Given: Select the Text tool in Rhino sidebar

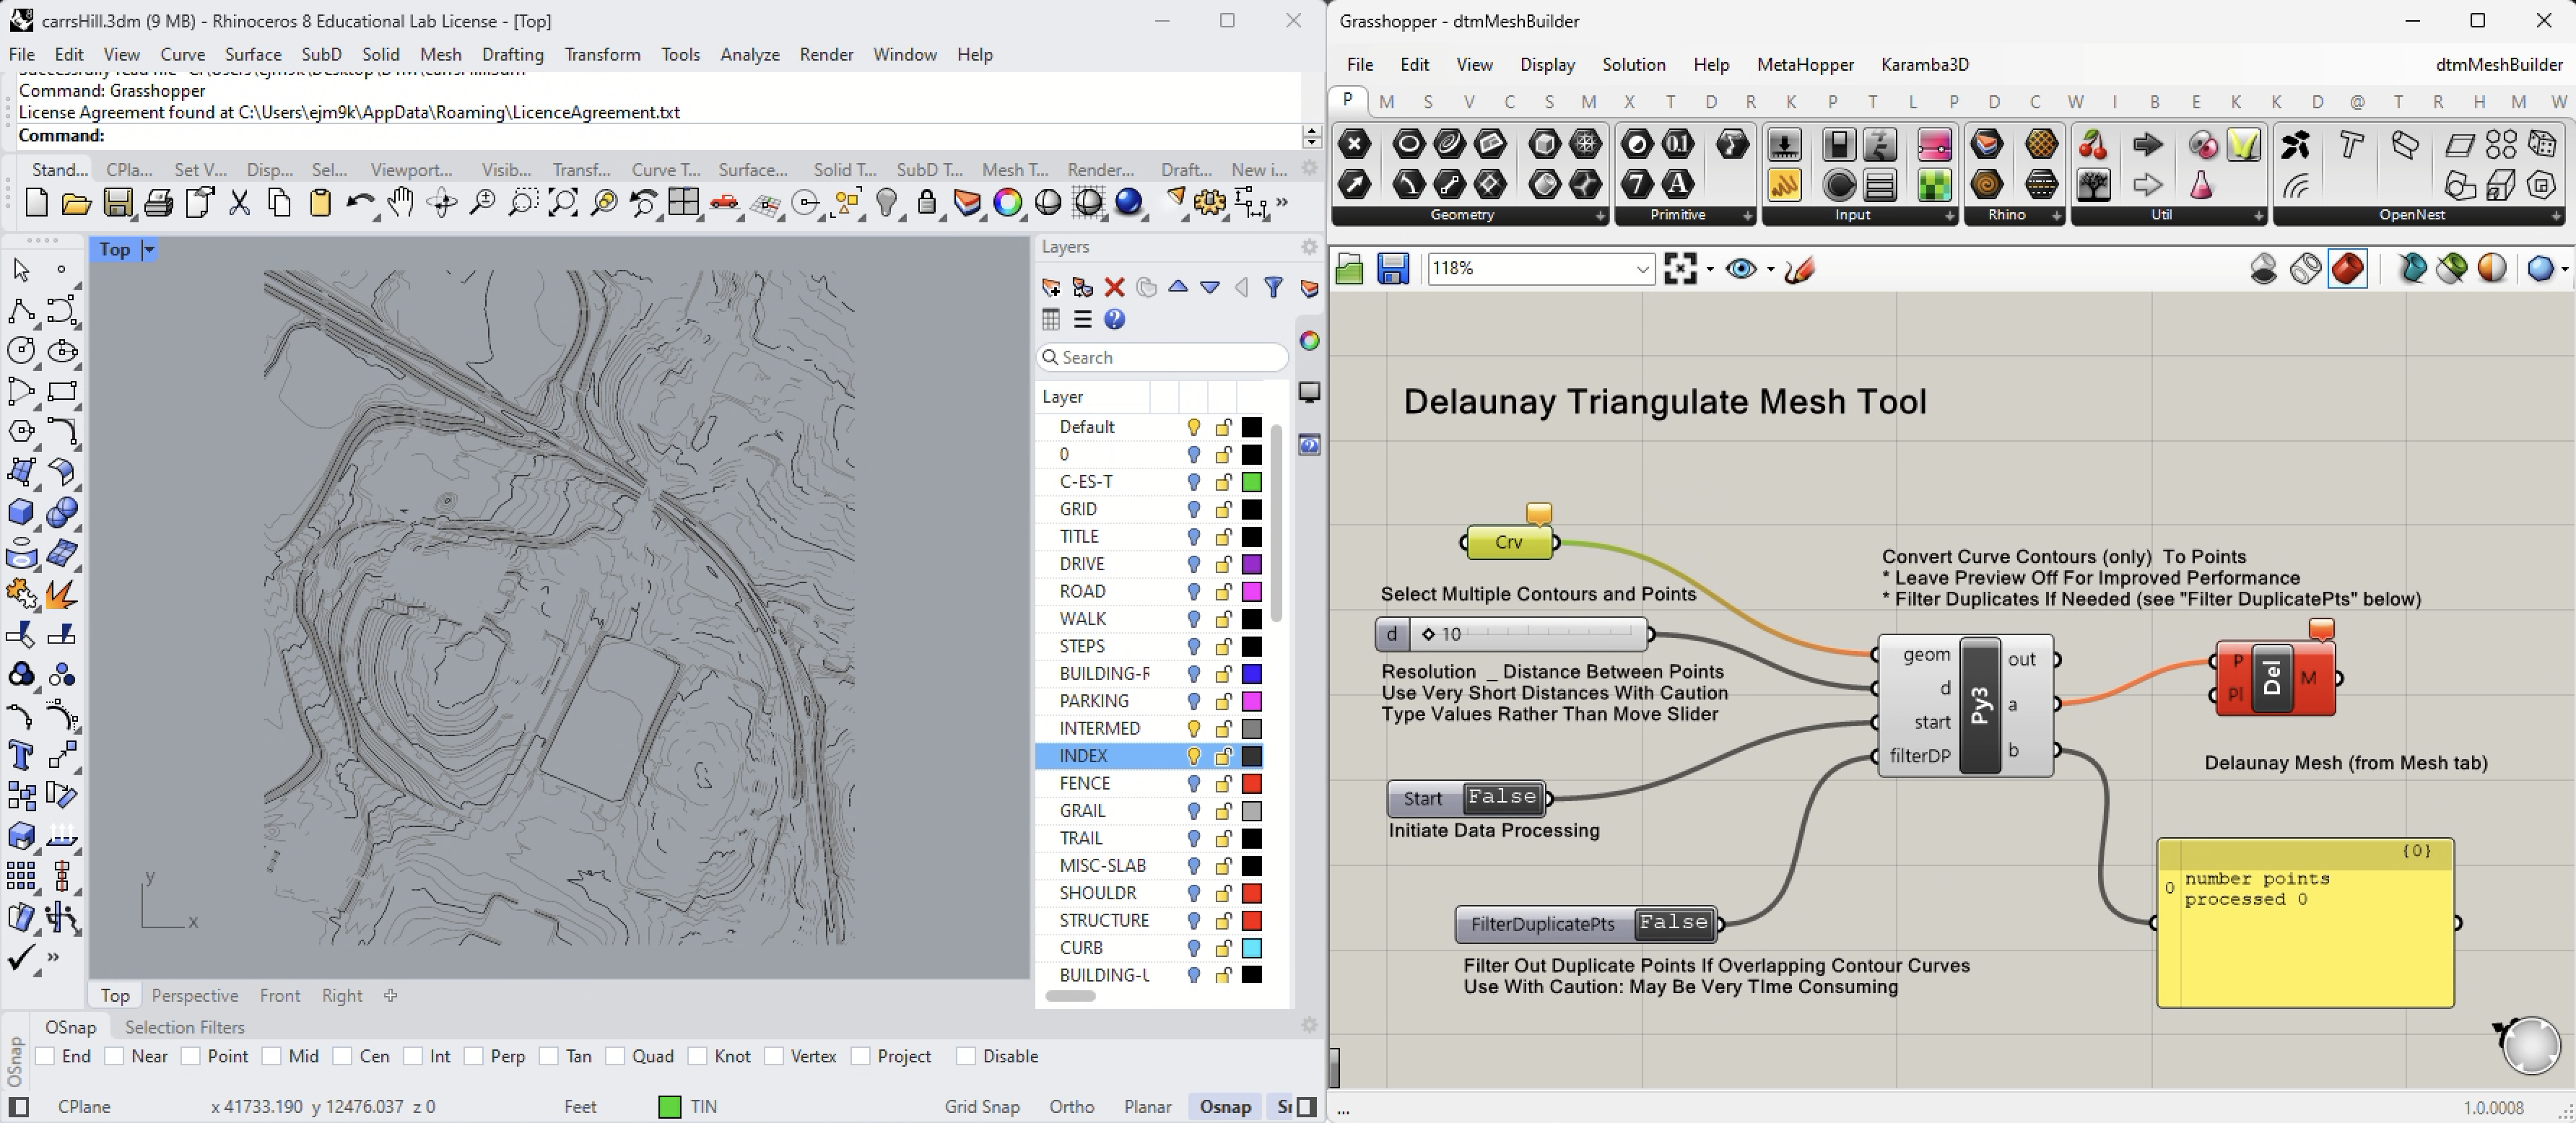Looking at the screenshot, I should coord(20,755).
